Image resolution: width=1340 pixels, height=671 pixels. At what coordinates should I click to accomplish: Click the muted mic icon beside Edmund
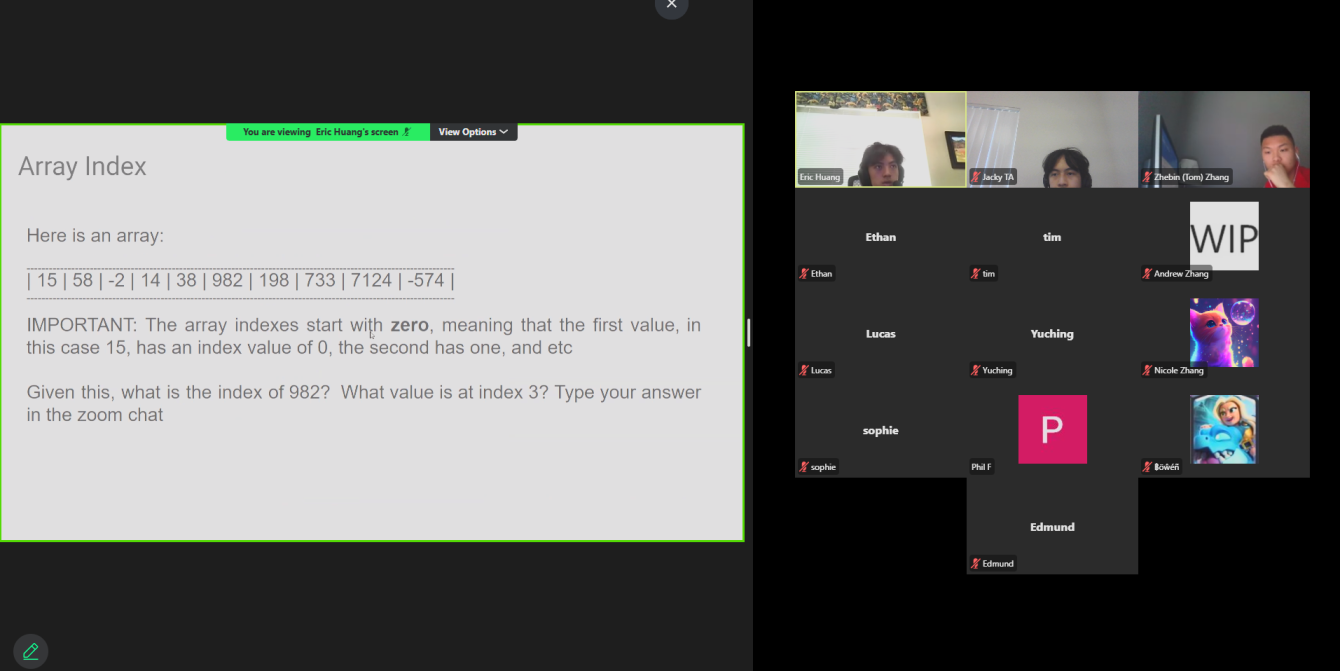975,564
